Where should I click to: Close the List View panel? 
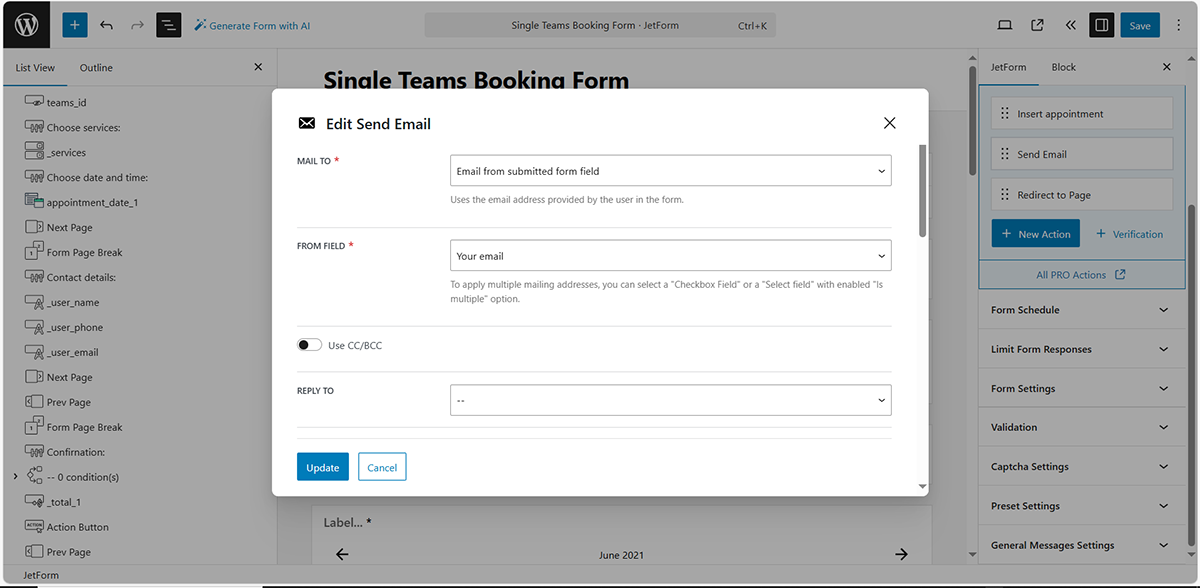[258, 67]
